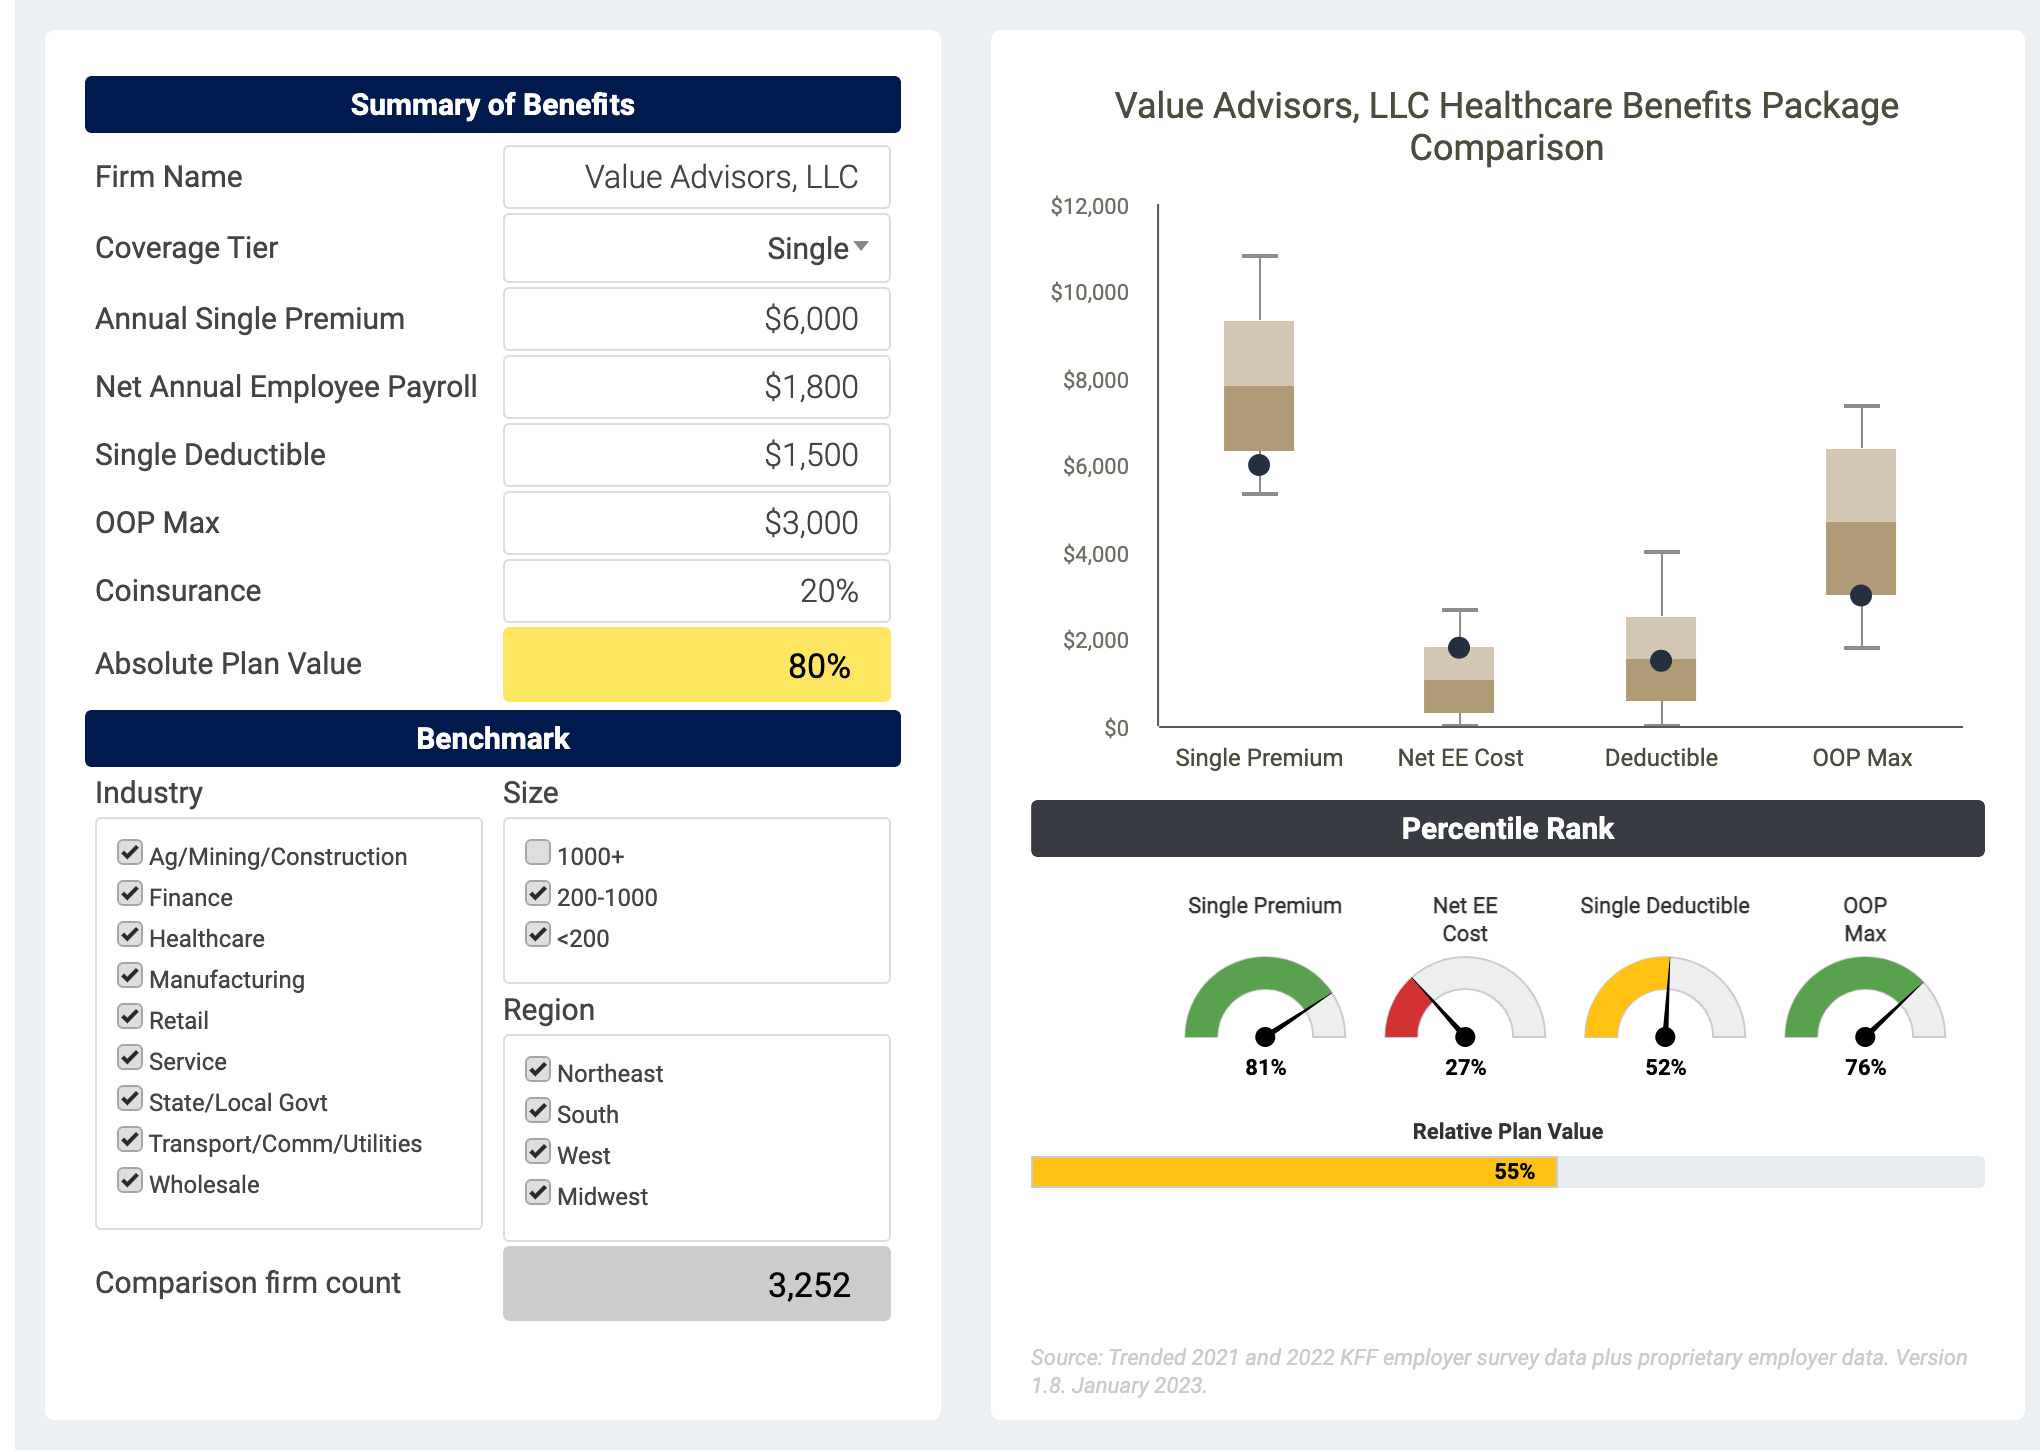
Task: Uncheck the West region checkbox
Action: click(x=538, y=1152)
